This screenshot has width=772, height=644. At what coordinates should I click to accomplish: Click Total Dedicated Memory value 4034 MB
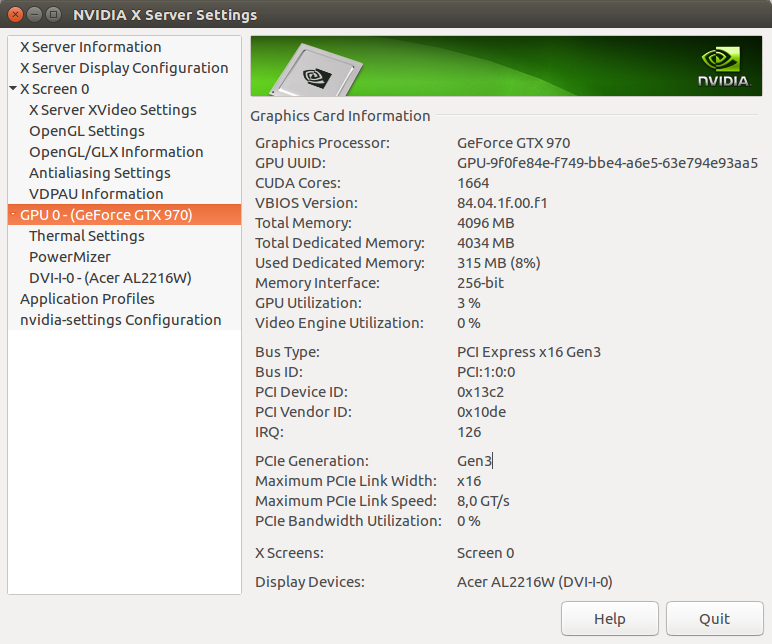[x=485, y=243]
